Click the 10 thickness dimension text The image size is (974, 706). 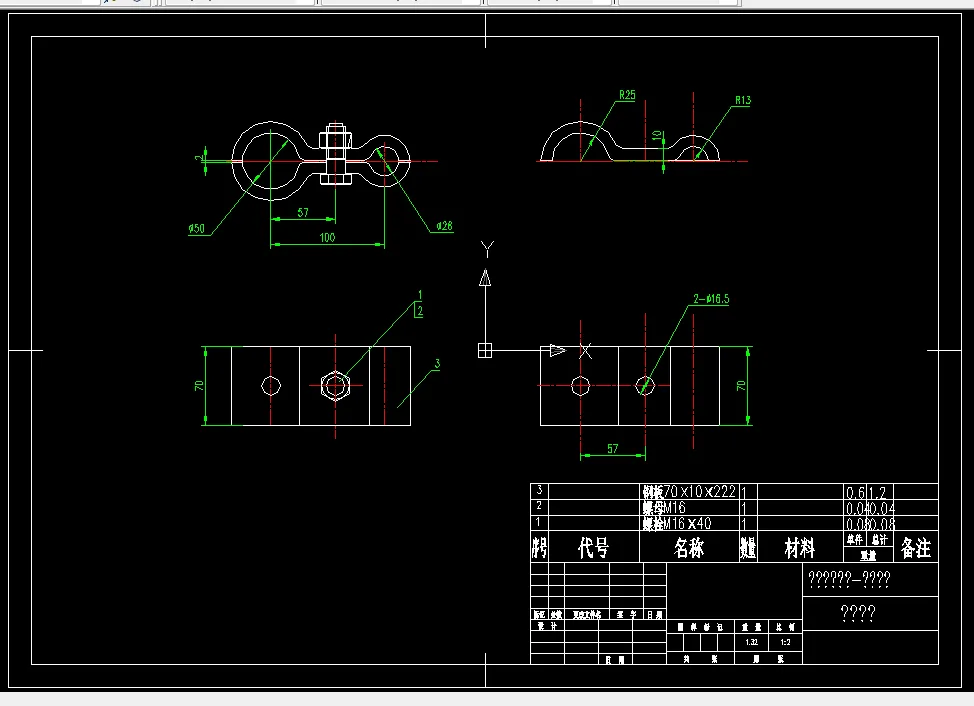click(x=657, y=135)
